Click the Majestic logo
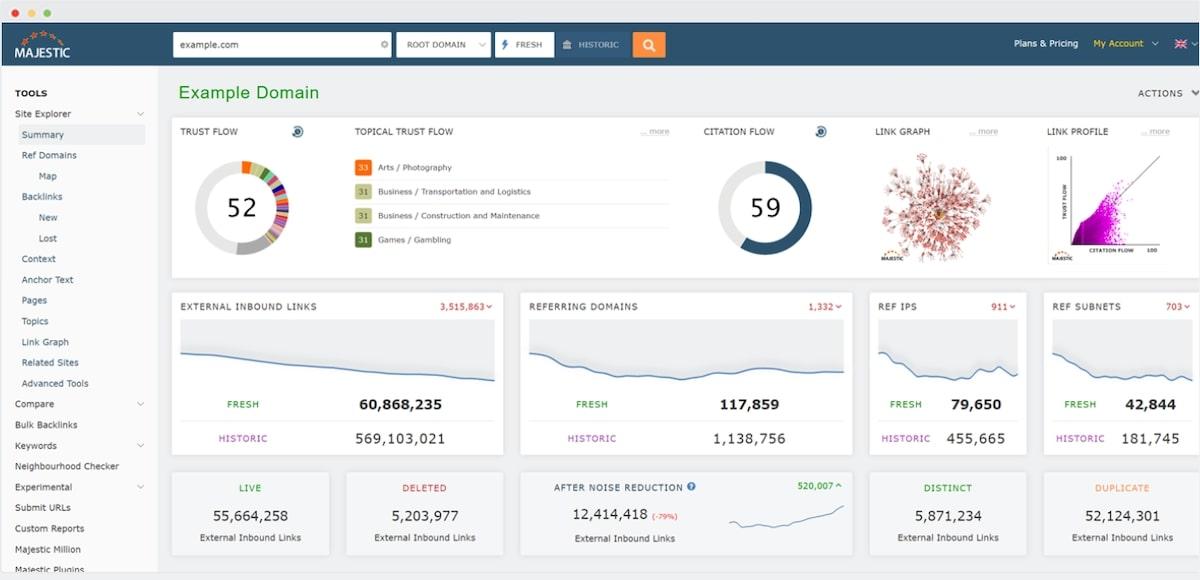The image size is (1200, 580). click(42, 45)
